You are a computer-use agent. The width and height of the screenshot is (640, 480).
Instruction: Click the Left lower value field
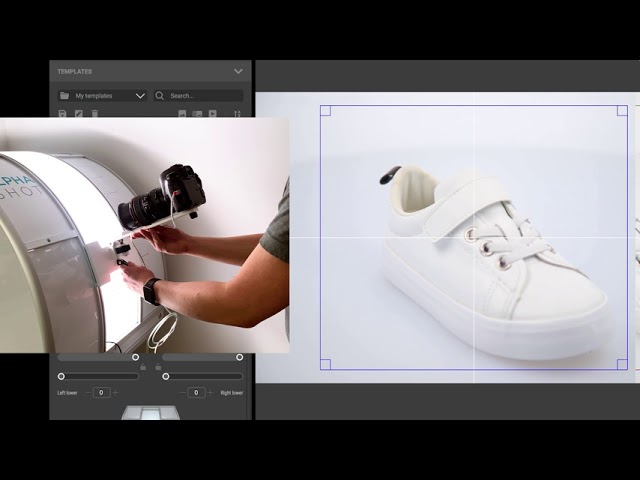point(101,393)
